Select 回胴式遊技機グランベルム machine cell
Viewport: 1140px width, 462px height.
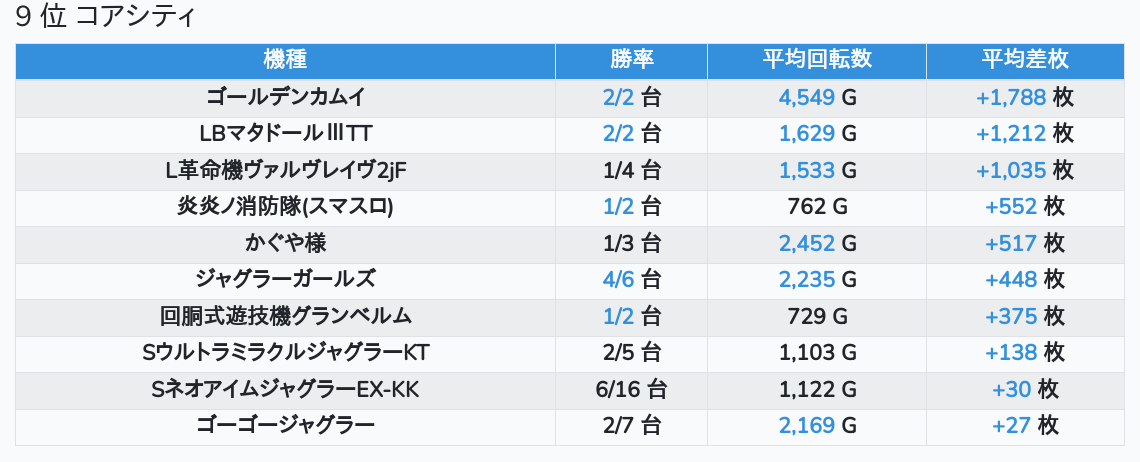[x=285, y=316]
